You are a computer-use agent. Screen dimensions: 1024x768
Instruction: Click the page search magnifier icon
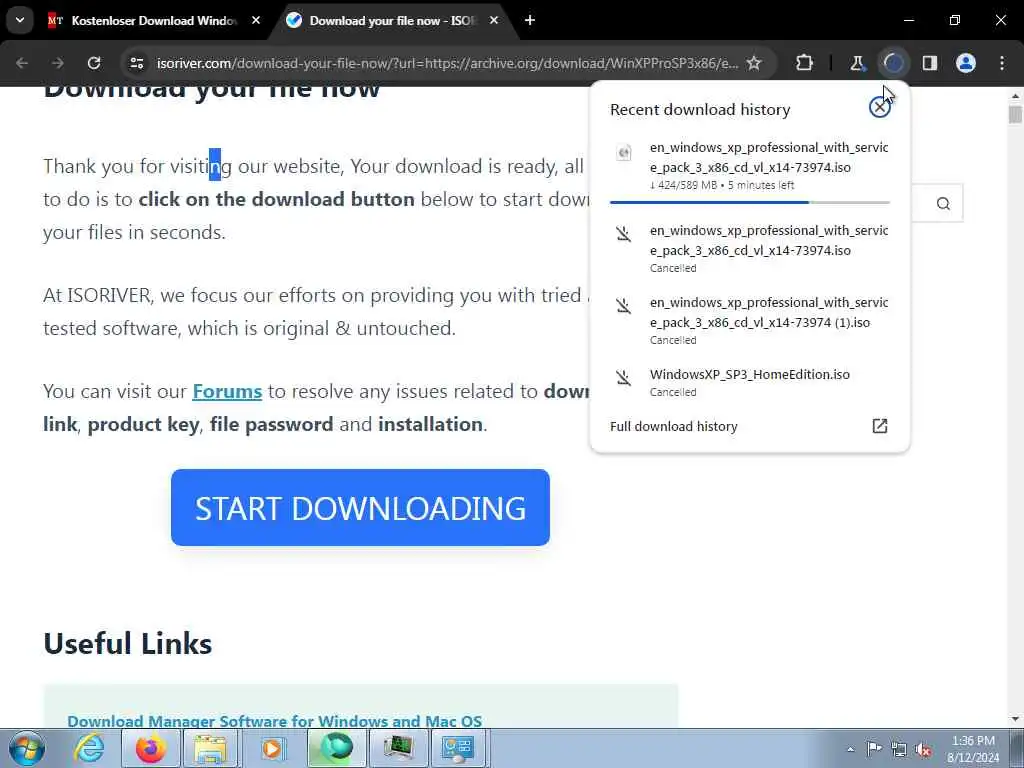coord(943,204)
